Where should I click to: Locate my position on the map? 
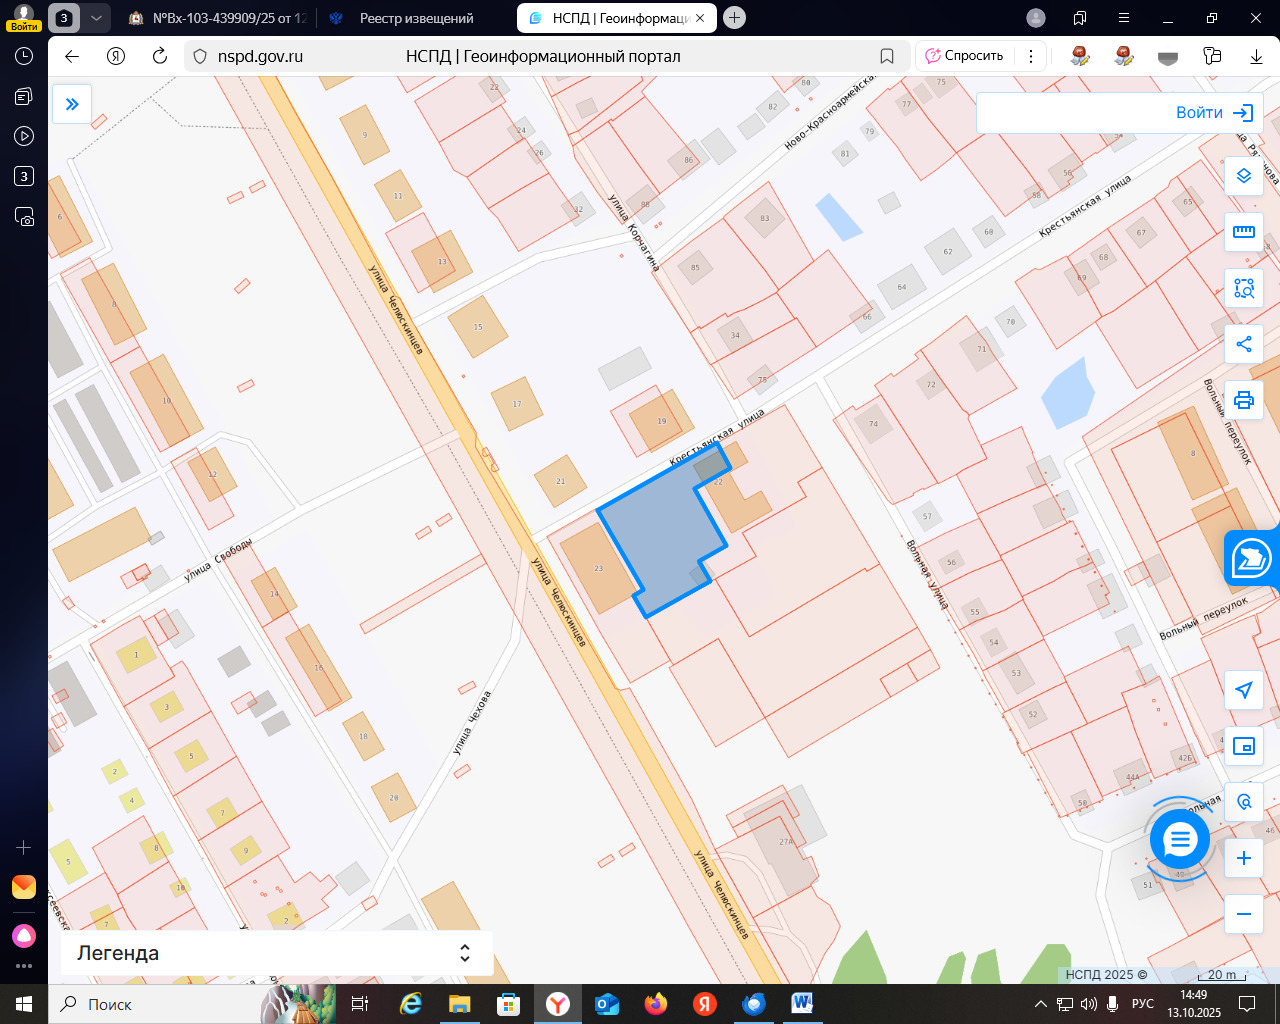click(x=1244, y=690)
